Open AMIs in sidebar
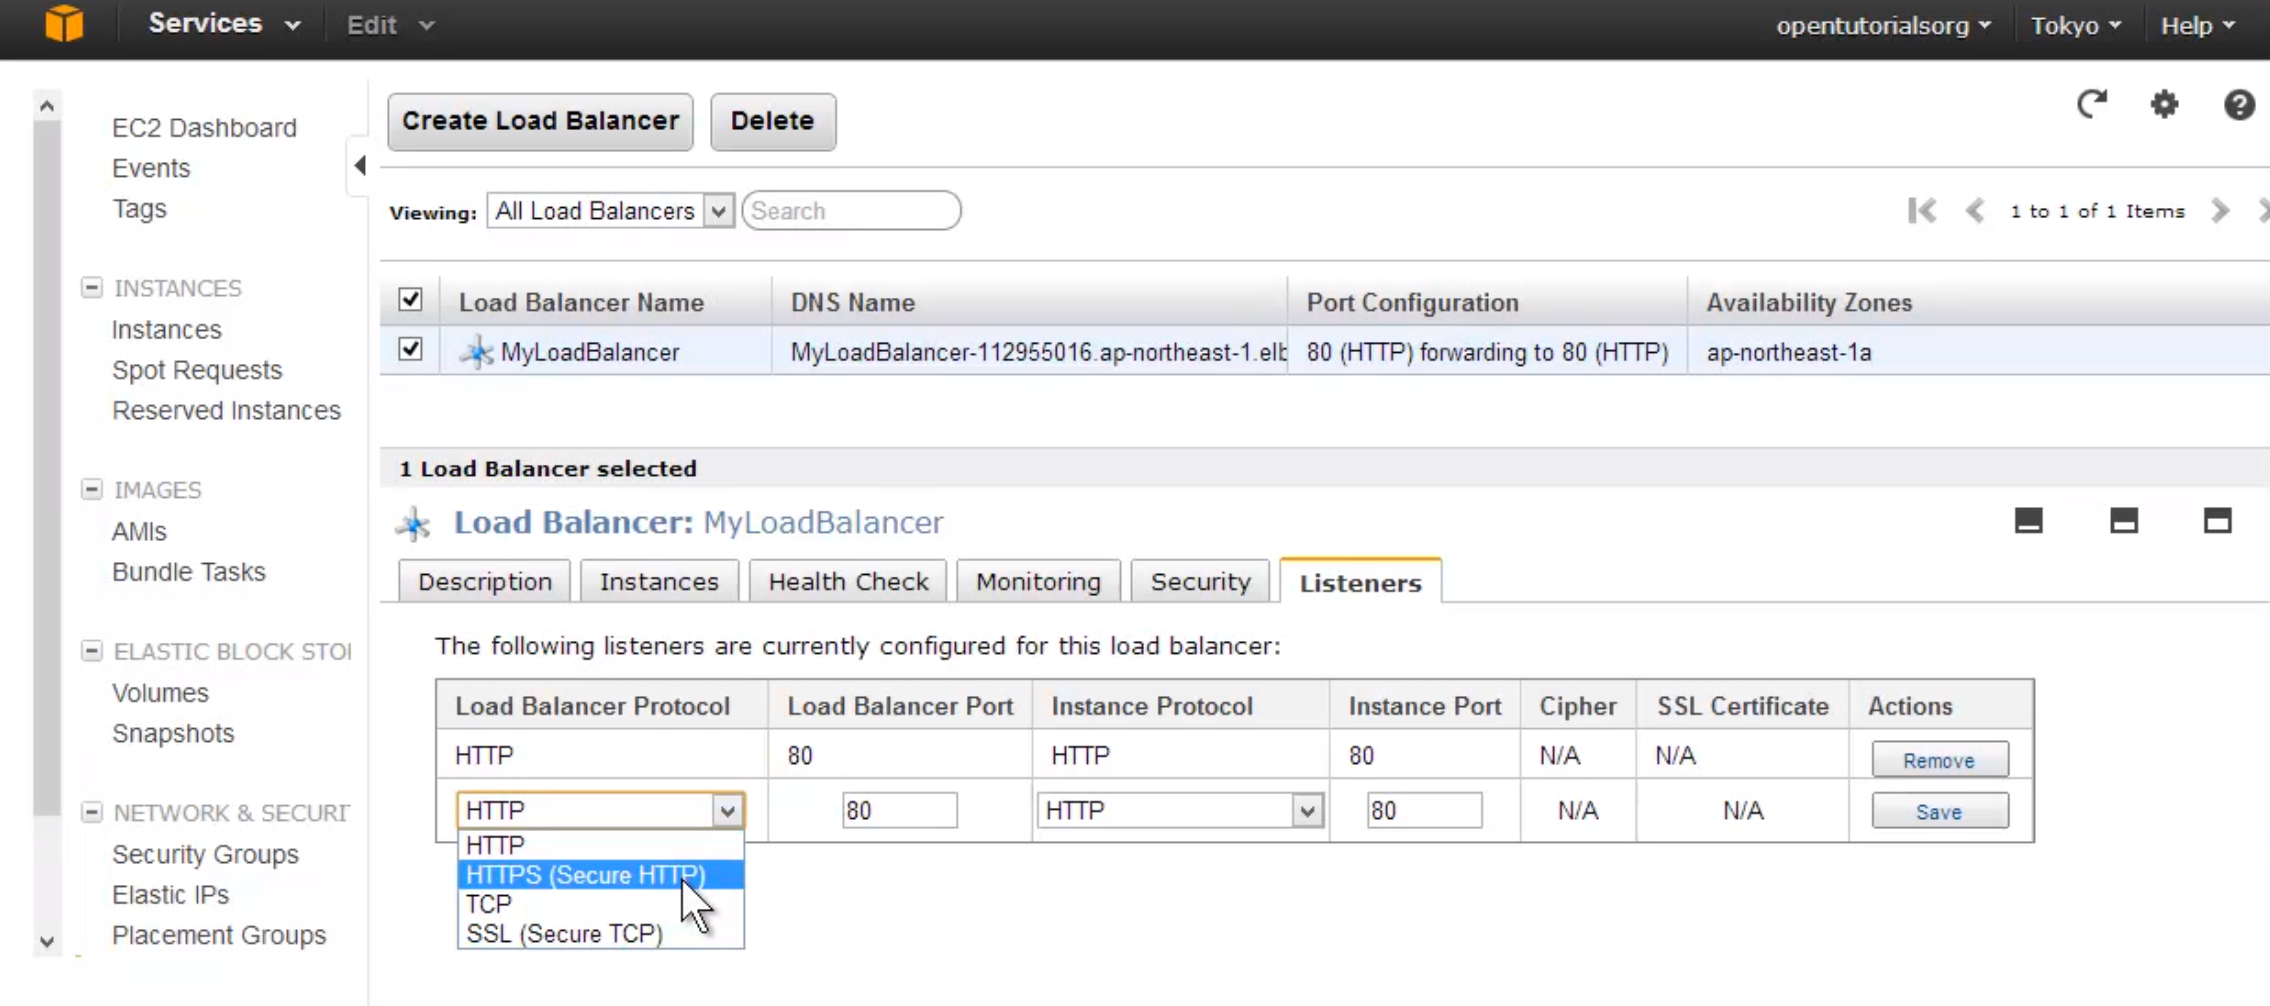 coord(139,531)
